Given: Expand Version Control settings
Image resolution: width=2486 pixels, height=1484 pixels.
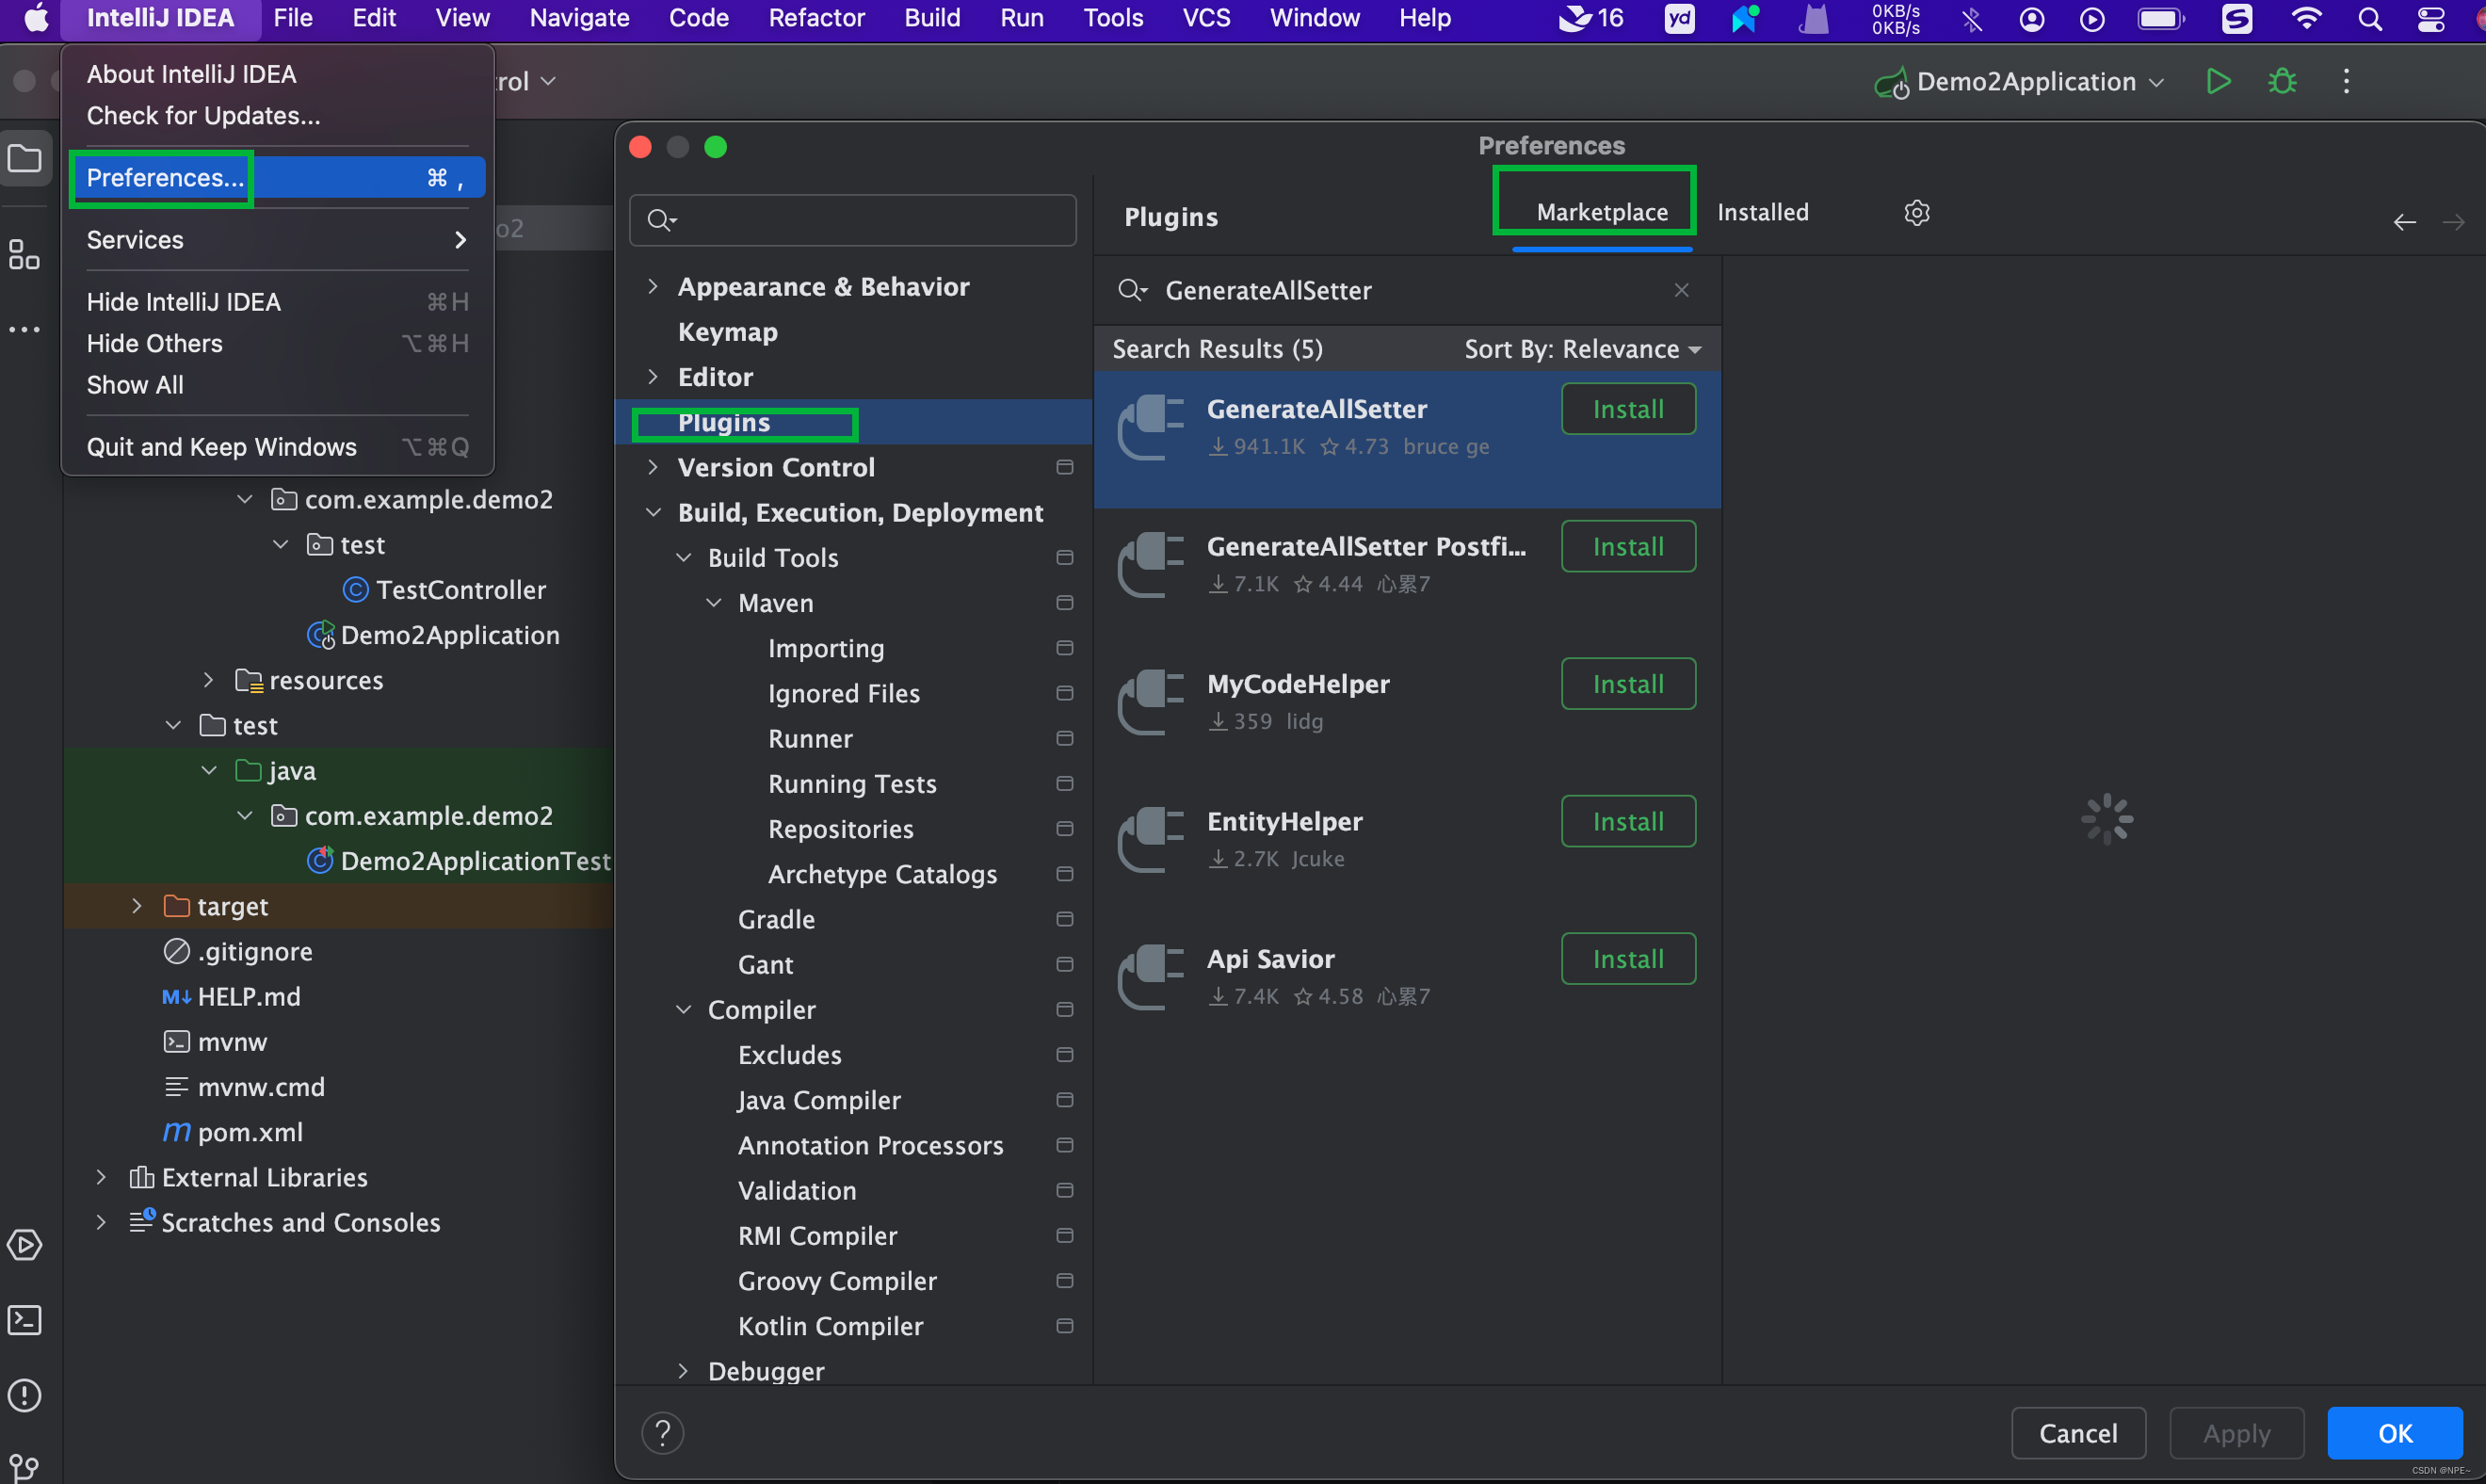Looking at the screenshot, I should (x=652, y=467).
